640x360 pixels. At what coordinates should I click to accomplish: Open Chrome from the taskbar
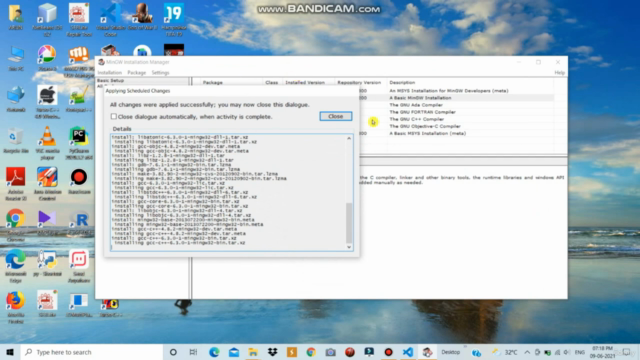(x=311, y=352)
